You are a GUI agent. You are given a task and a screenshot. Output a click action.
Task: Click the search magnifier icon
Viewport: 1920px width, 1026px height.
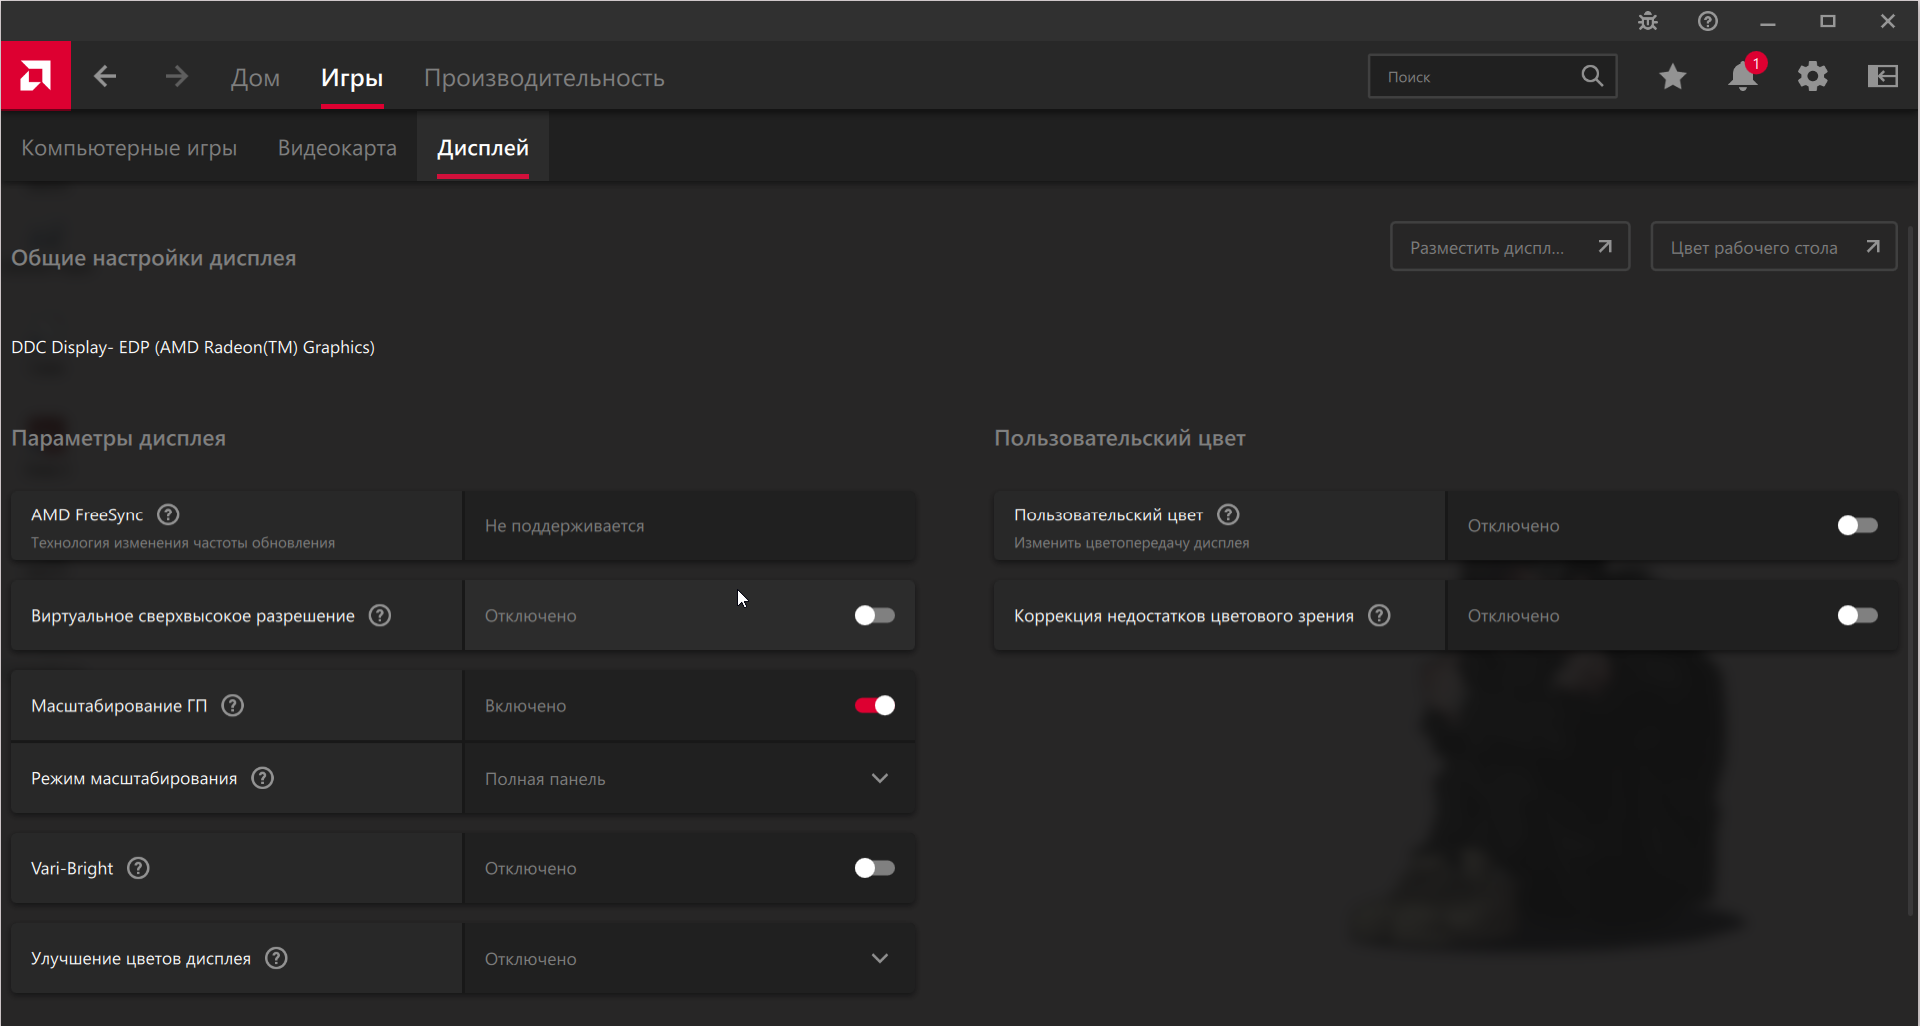pyautogui.click(x=1592, y=76)
